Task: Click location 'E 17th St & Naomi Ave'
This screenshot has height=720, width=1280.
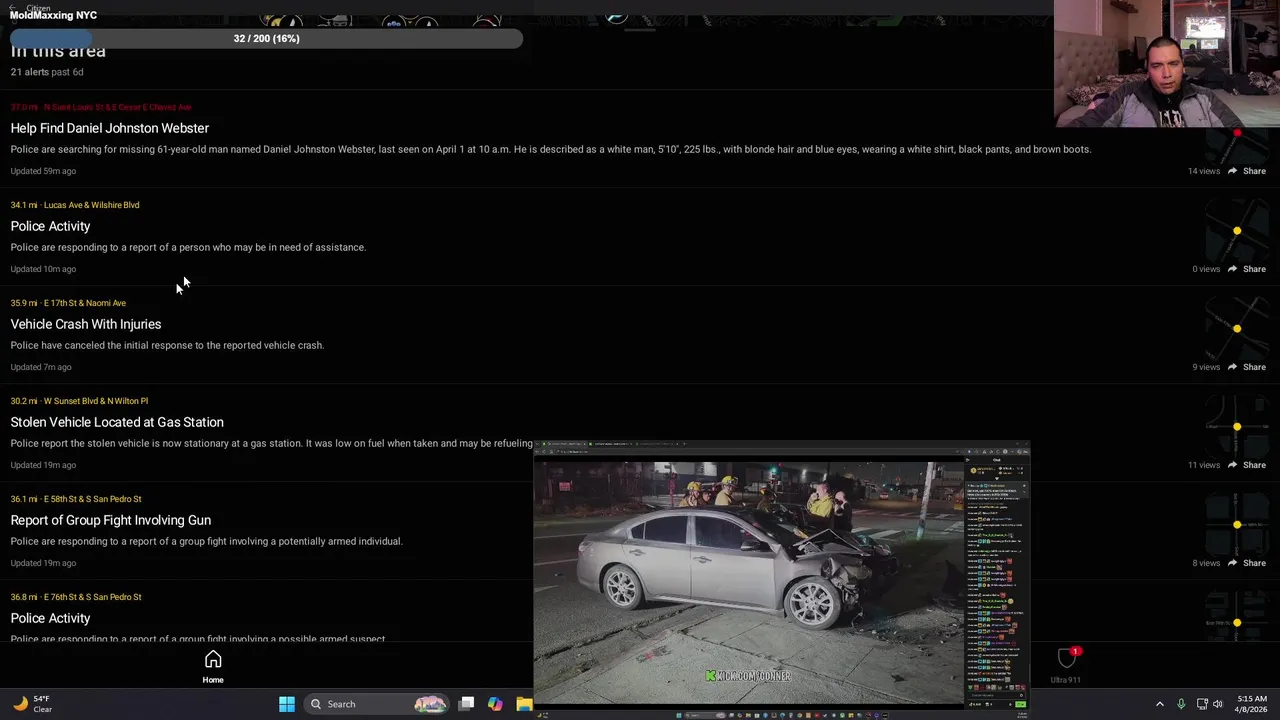Action: point(85,303)
